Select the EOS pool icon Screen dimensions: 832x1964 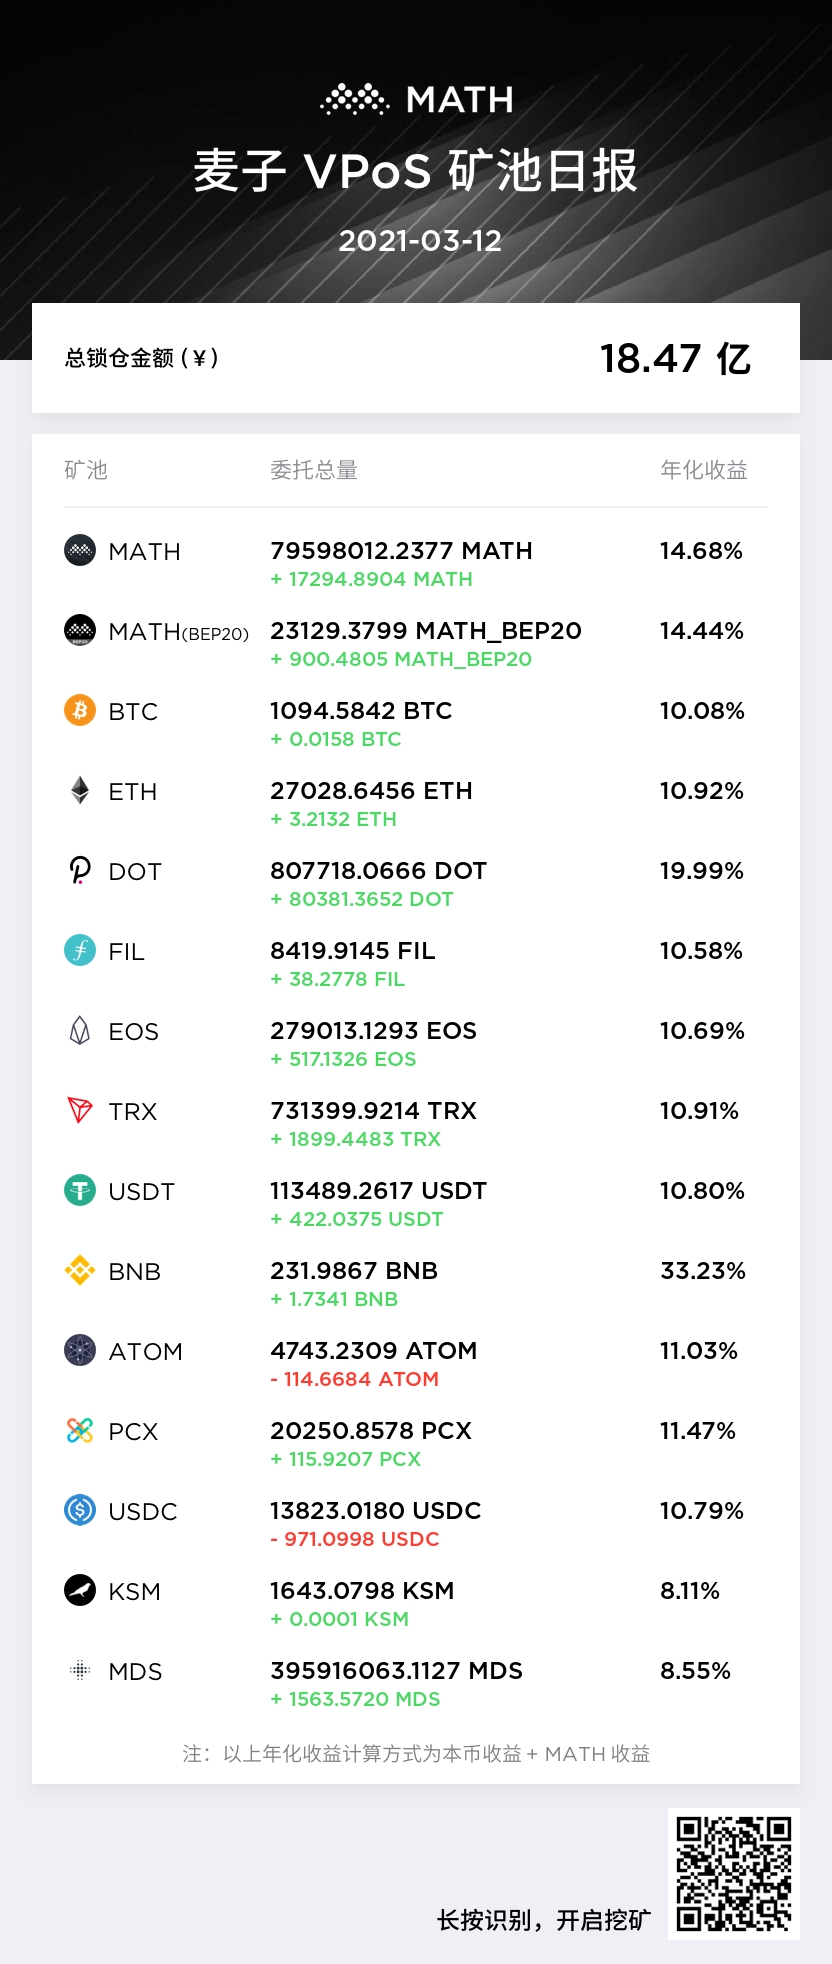(80, 1030)
